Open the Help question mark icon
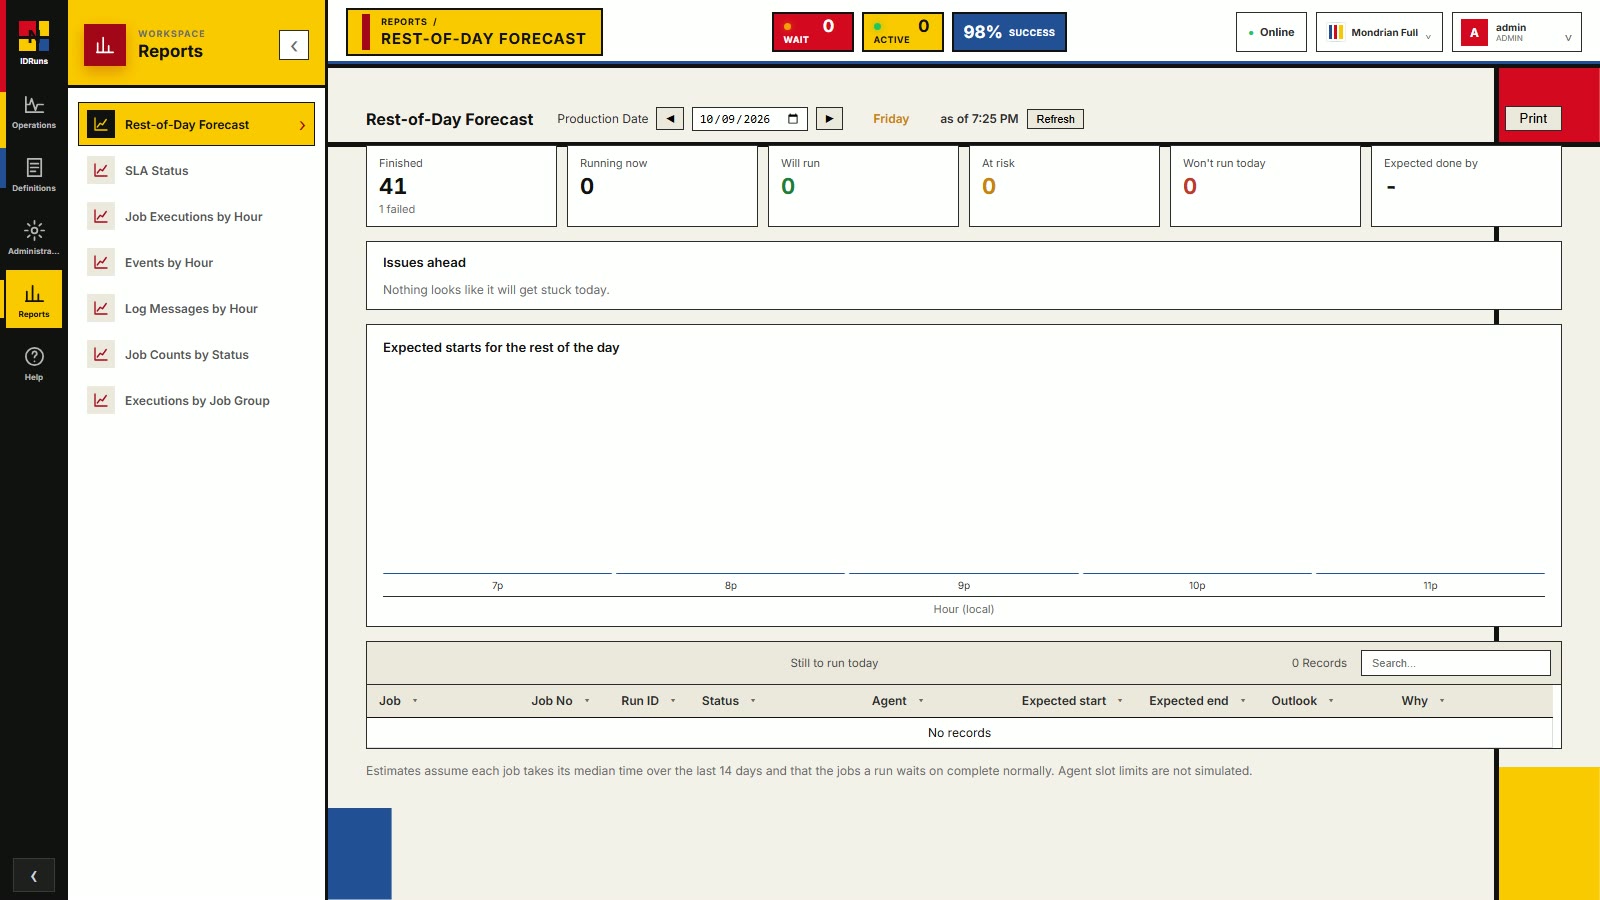 click(34, 357)
